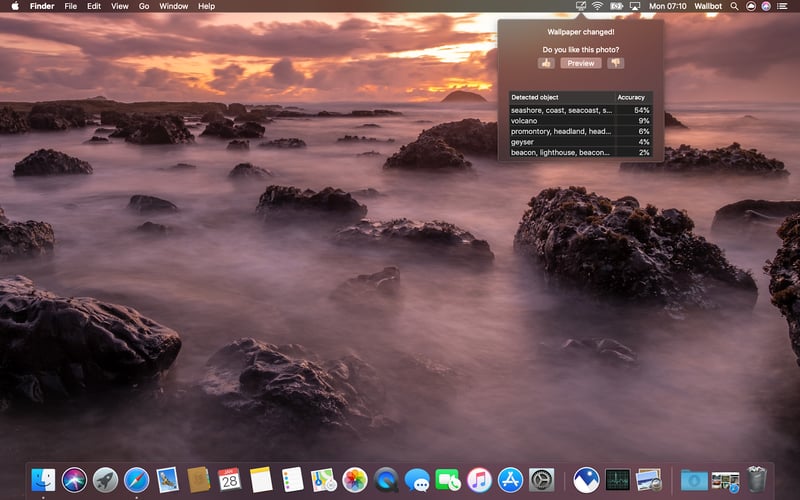Image resolution: width=800 pixels, height=500 pixels.
Task: Open Spotlight search magnifier
Action: coord(734,6)
